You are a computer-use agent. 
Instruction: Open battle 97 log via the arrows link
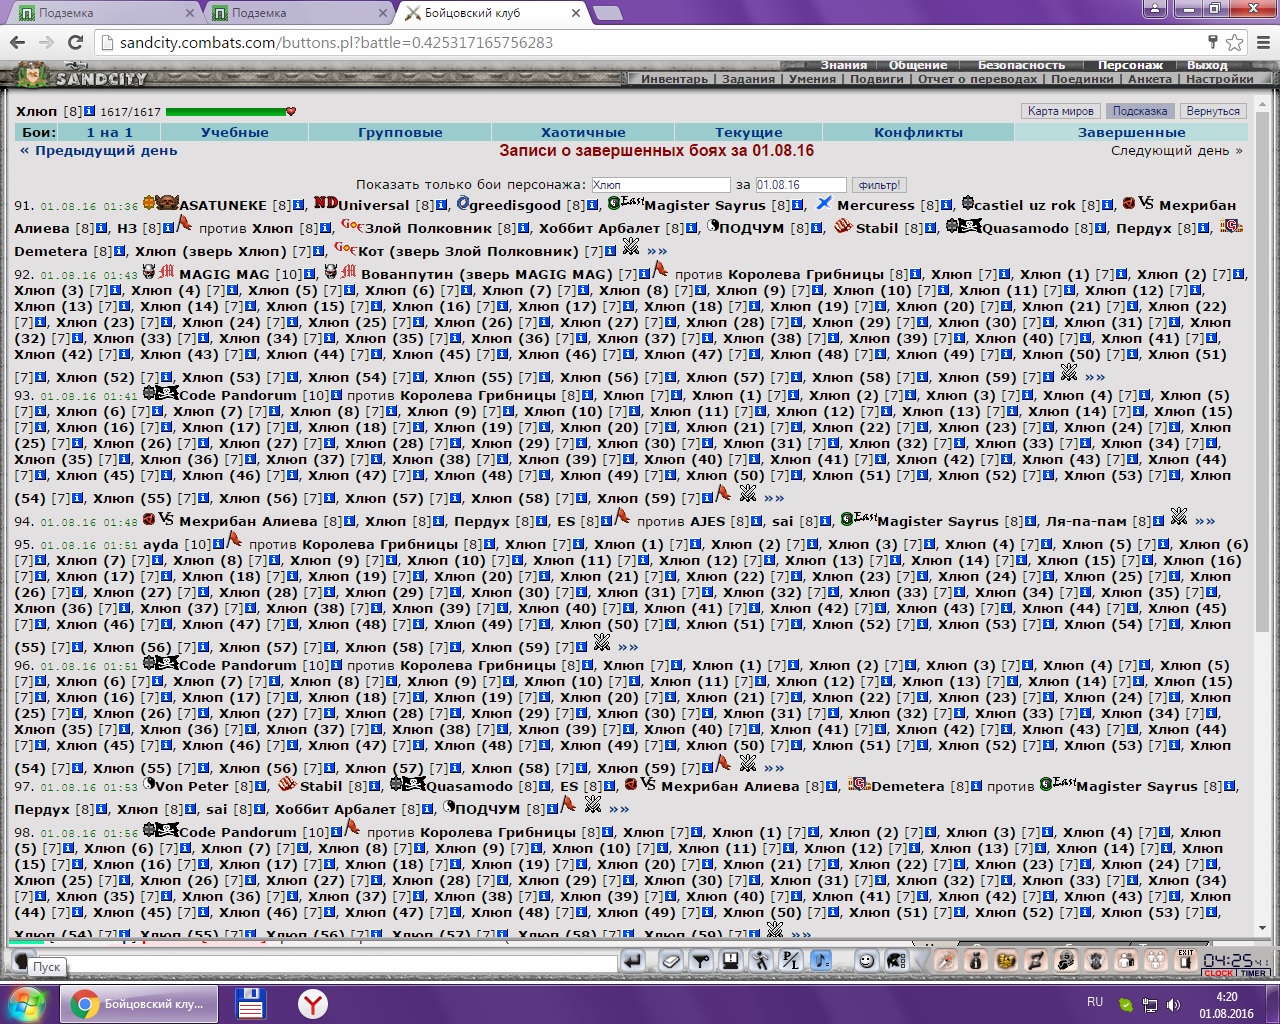(619, 809)
